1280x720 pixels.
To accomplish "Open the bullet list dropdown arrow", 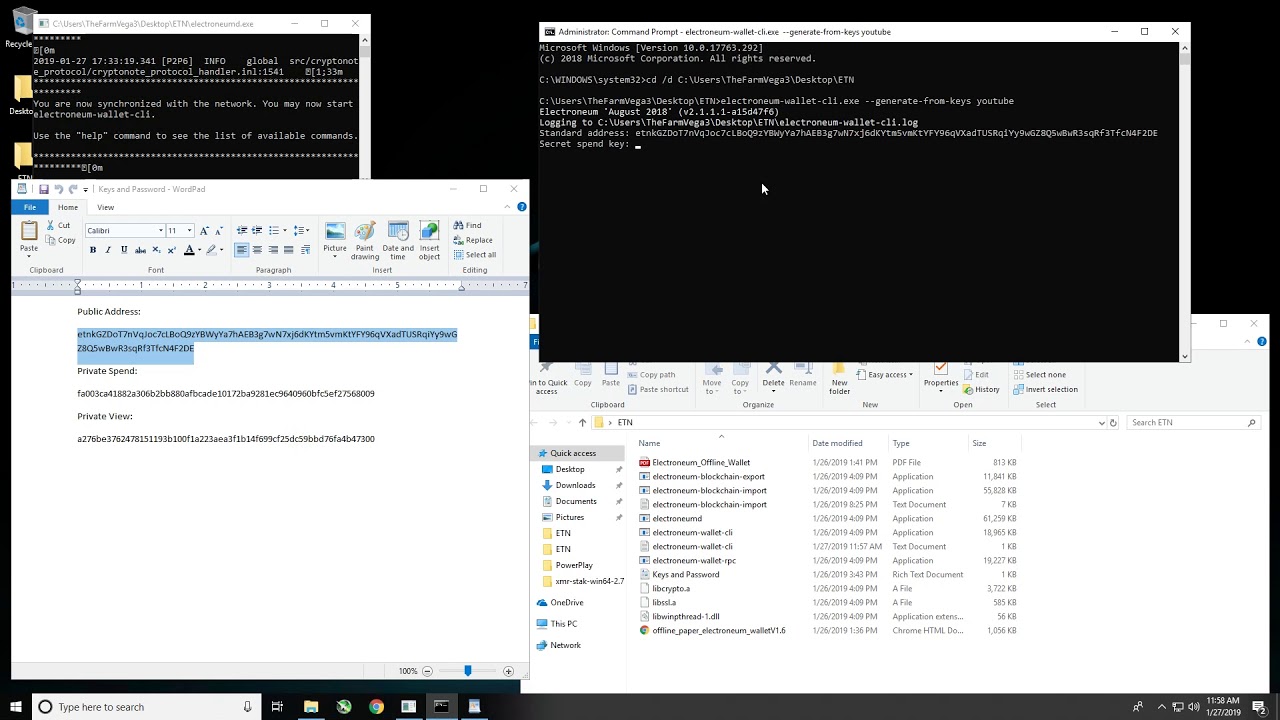I will click(283, 231).
